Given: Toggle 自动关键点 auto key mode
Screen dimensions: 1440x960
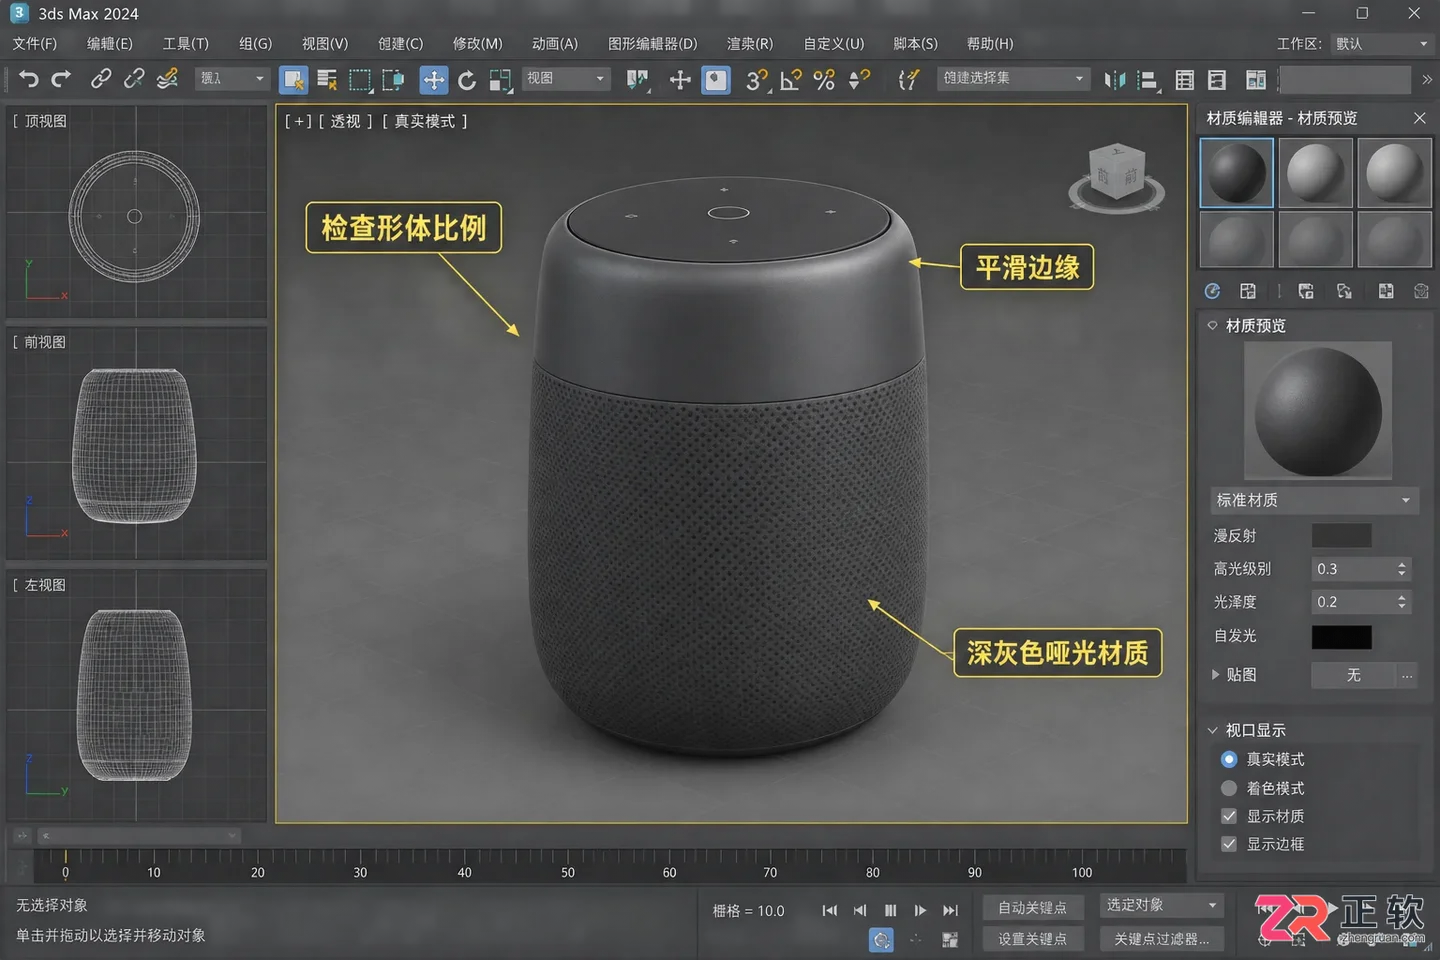Looking at the screenshot, I should tap(1033, 907).
